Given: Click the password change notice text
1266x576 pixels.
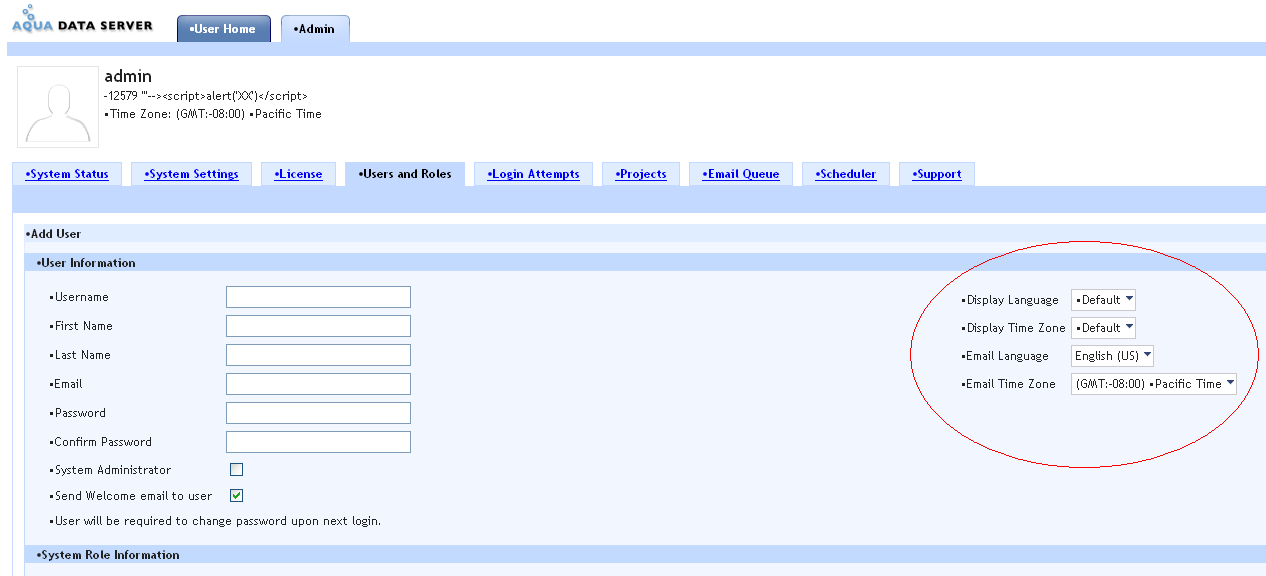Looking at the screenshot, I should (x=216, y=521).
